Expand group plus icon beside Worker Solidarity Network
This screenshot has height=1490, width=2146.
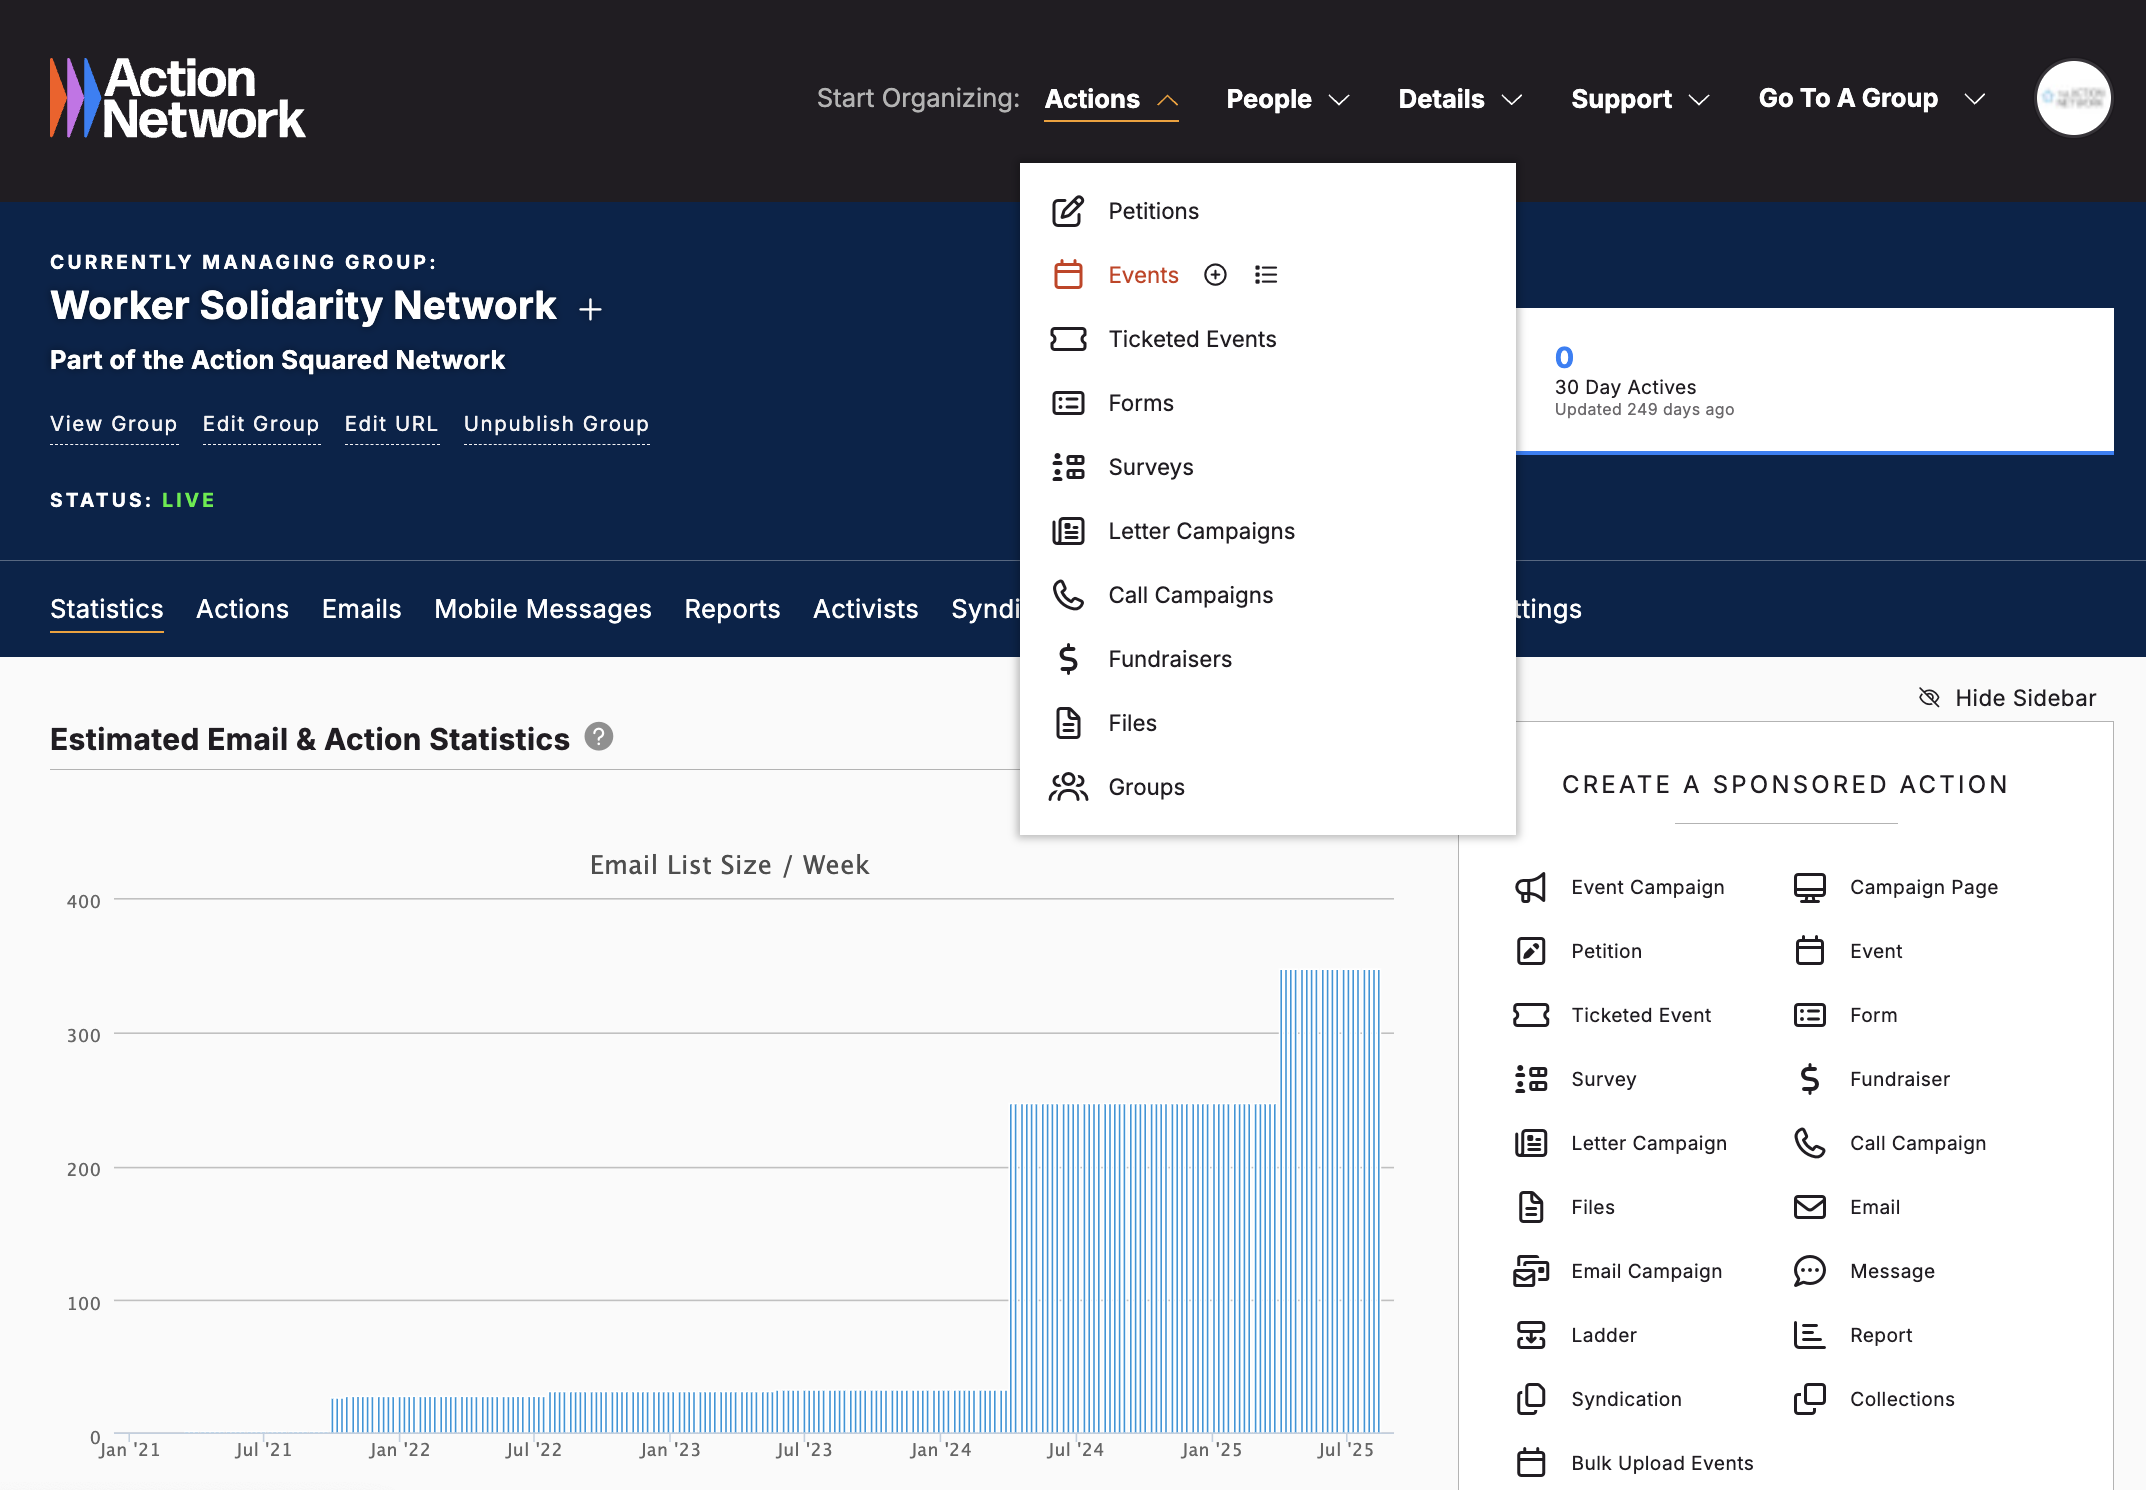[x=591, y=309]
